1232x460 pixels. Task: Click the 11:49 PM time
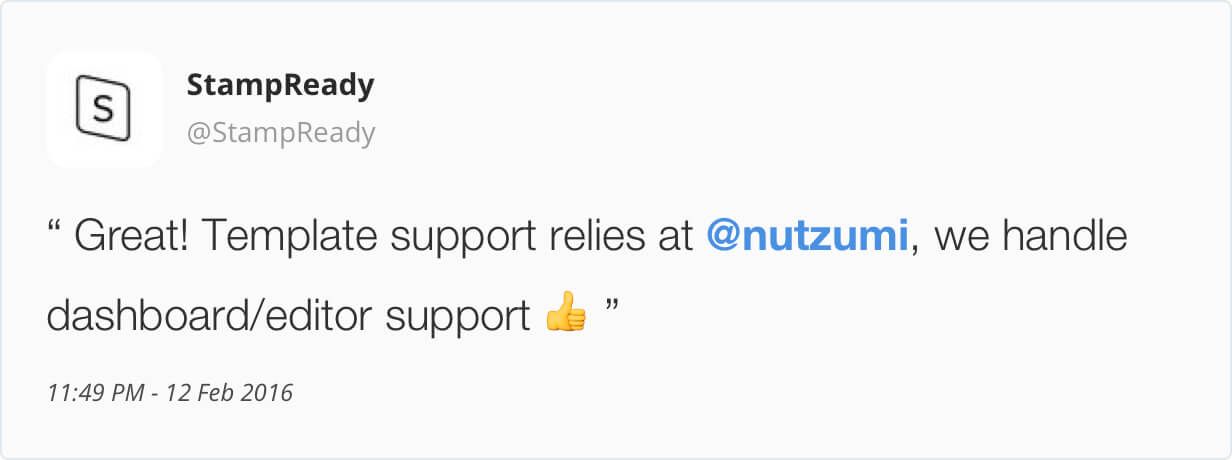point(95,393)
